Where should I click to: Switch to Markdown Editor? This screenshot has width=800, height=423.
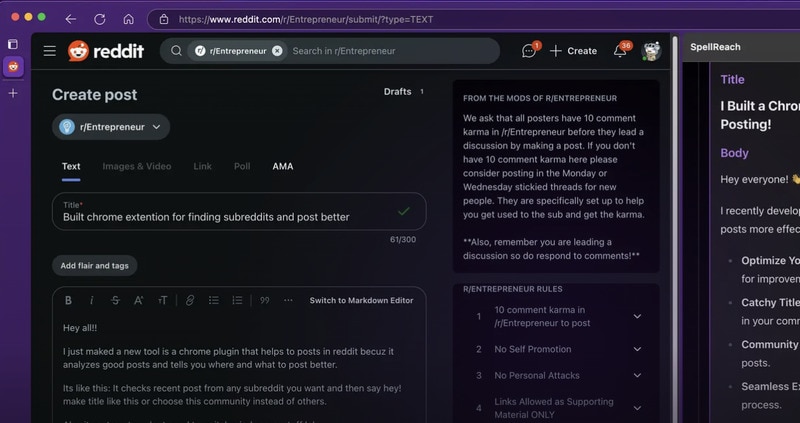point(361,300)
